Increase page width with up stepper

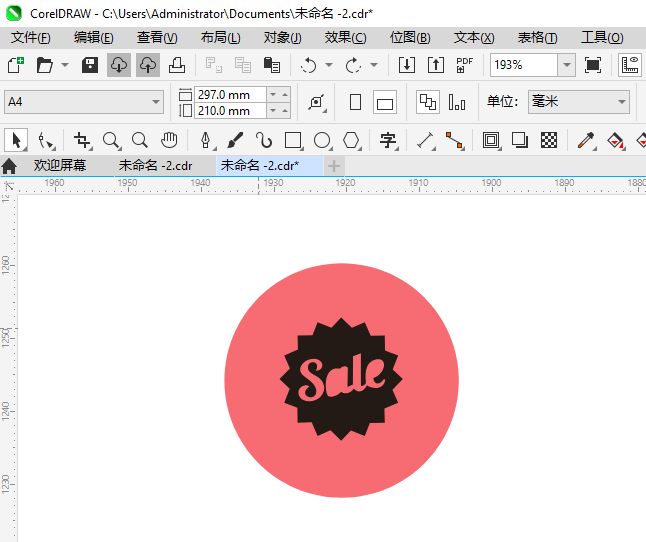pos(285,95)
